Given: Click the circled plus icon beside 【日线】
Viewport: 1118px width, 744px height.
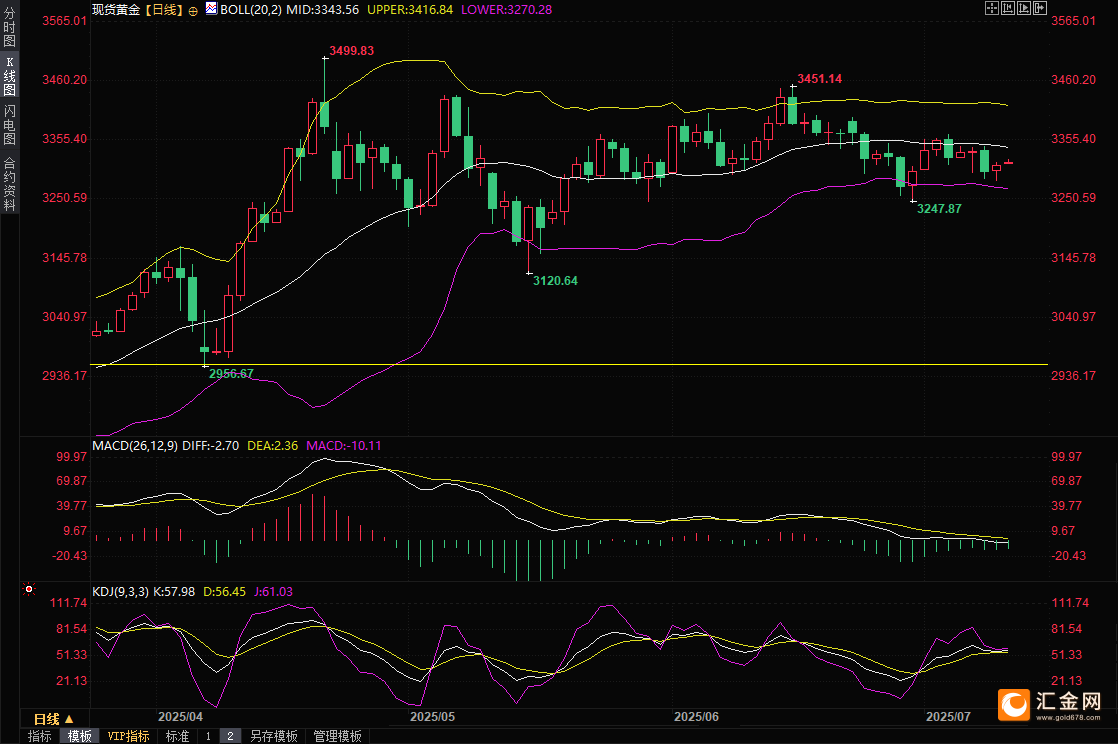Looking at the screenshot, I should coord(193,9).
